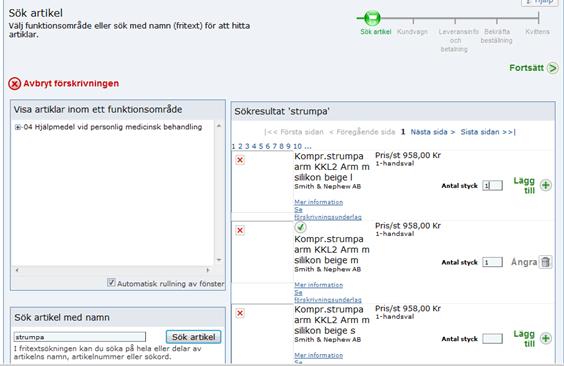Click the green shopping cart step icon
The width and height of the screenshot is (564, 366).
[372, 17]
